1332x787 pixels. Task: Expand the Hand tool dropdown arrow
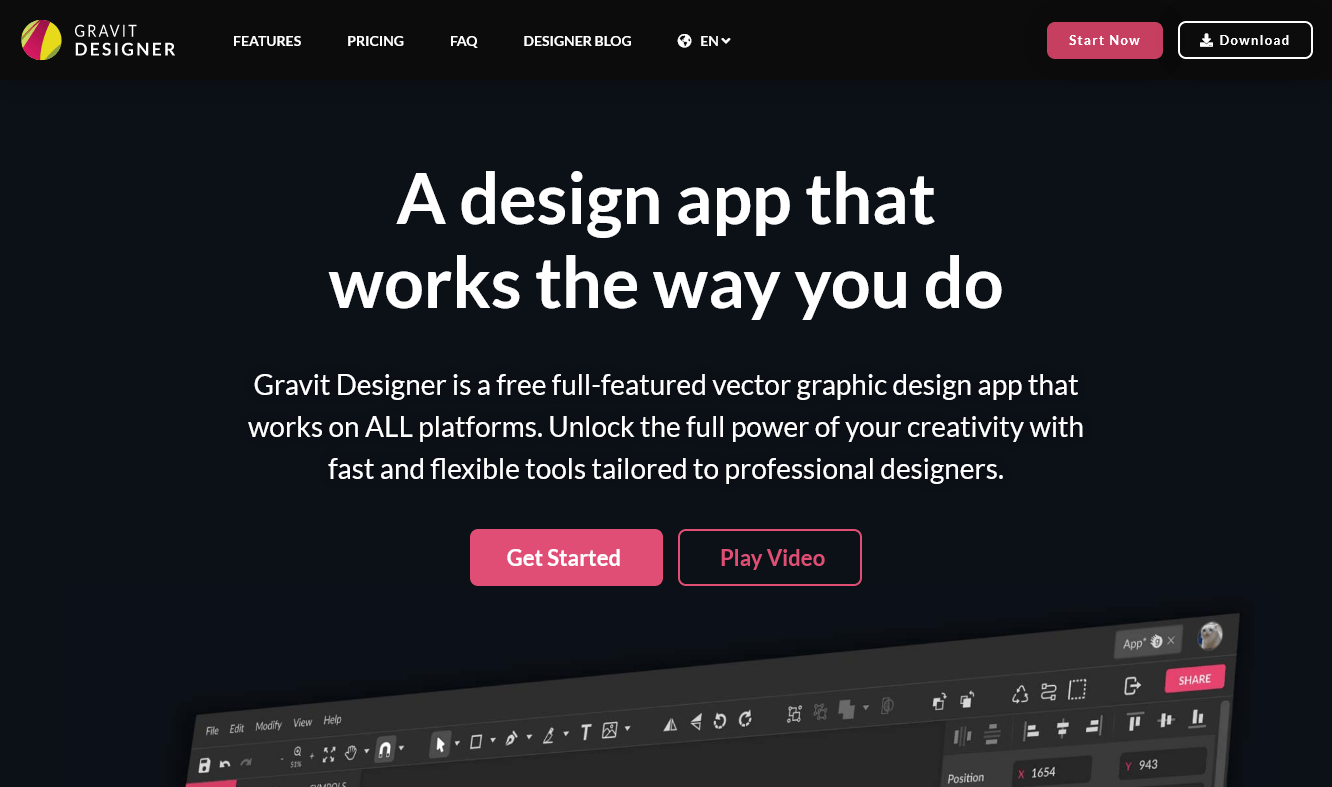366,751
